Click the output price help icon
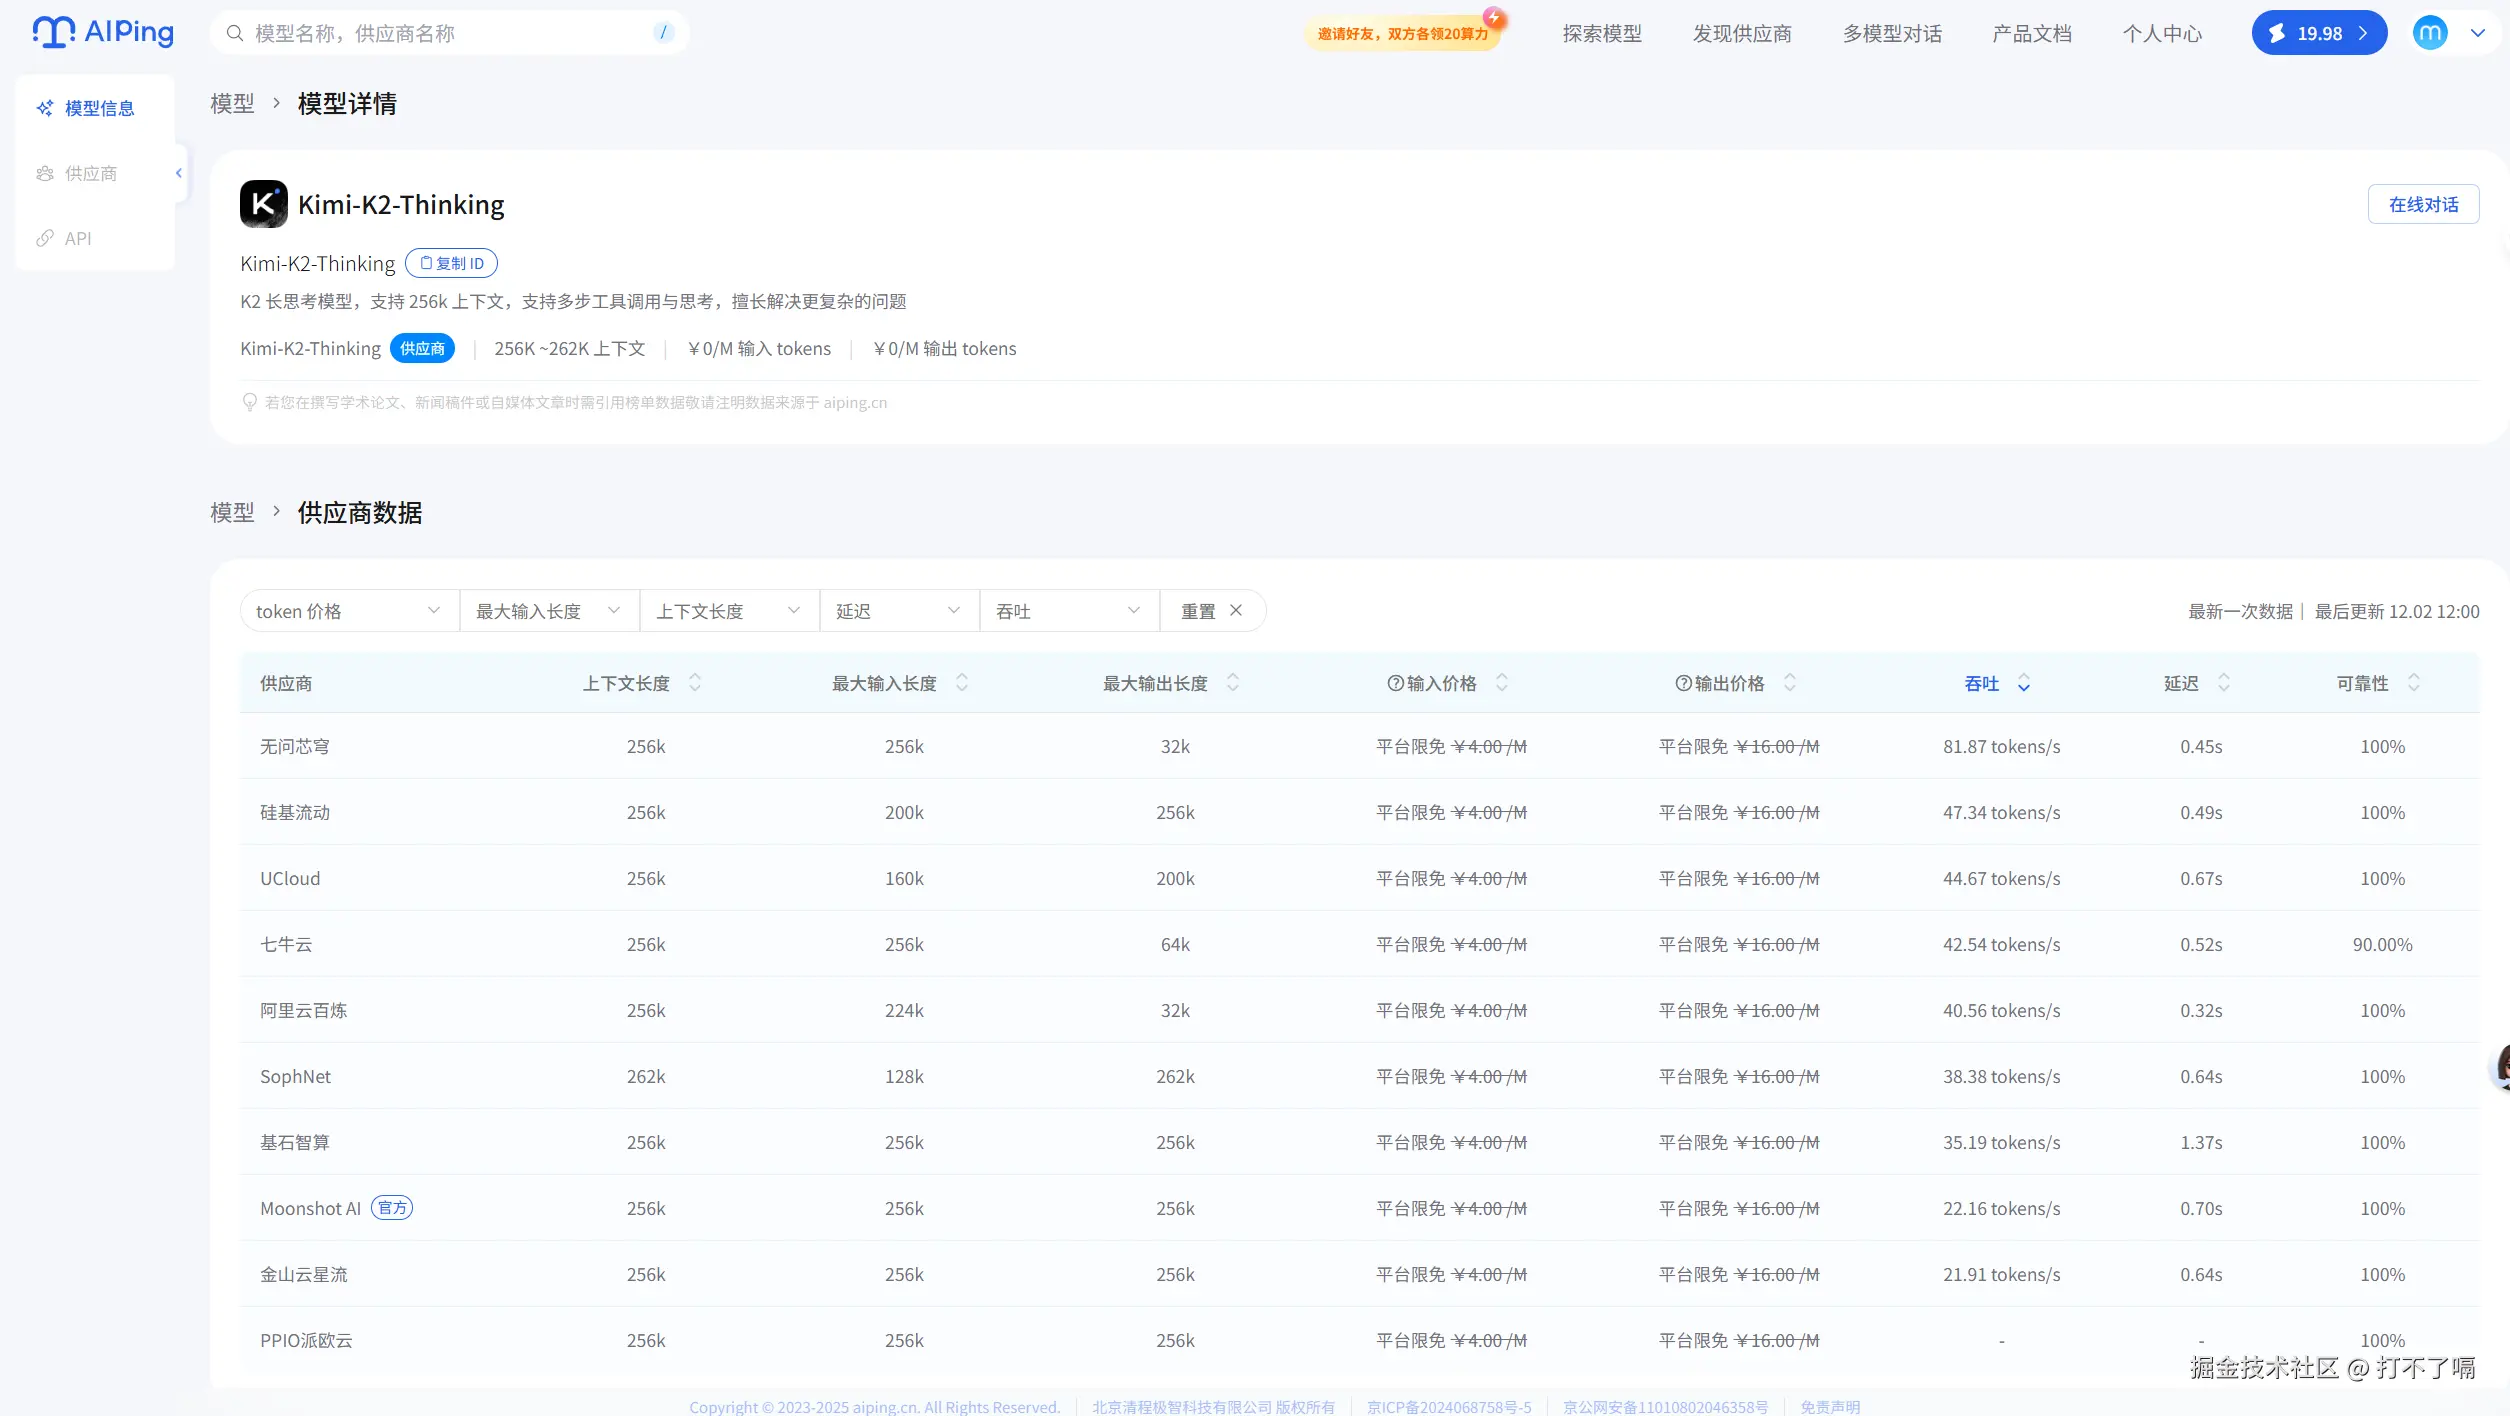This screenshot has height=1416, width=2510. click(x=1683, y=683)
